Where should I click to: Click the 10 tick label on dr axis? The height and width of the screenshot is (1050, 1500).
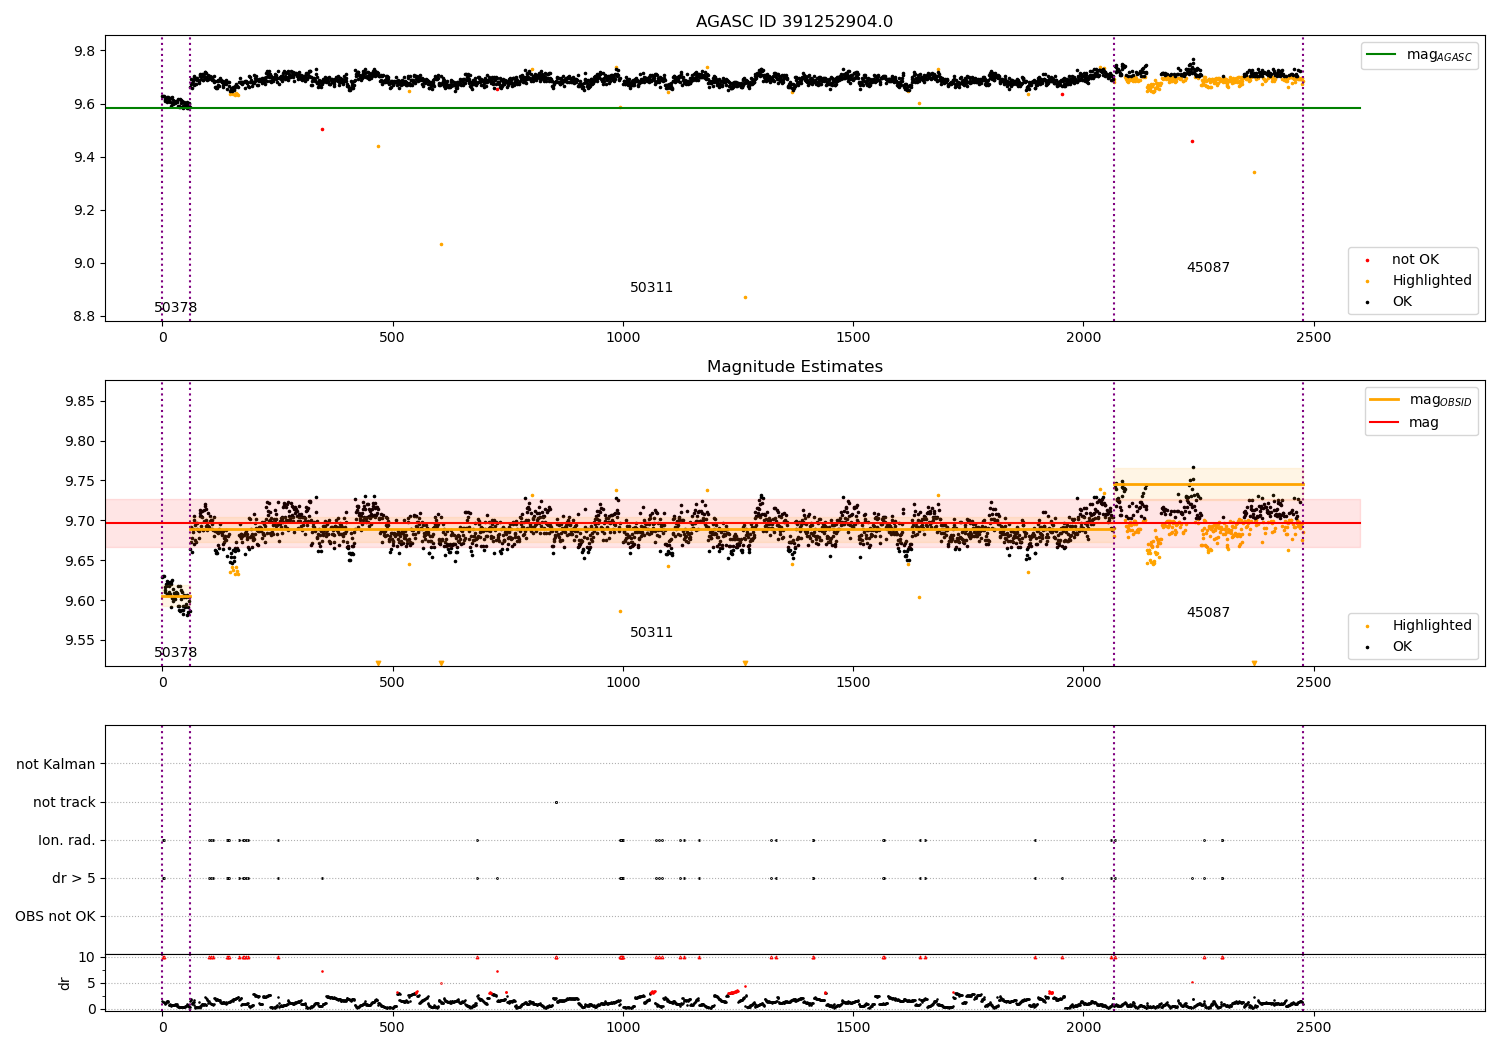click(x=88, y=957)
